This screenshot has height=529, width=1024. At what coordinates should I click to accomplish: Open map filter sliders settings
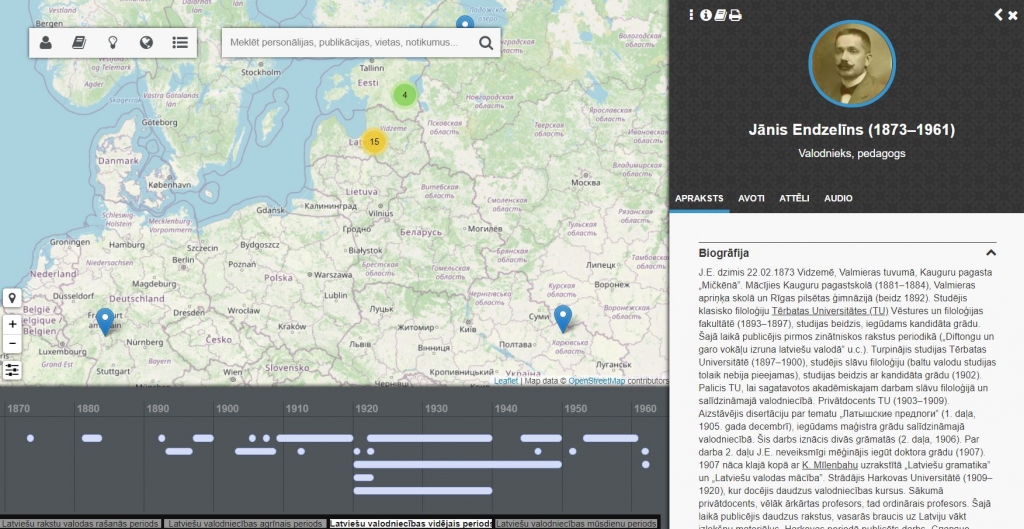(x=12, y=370)
